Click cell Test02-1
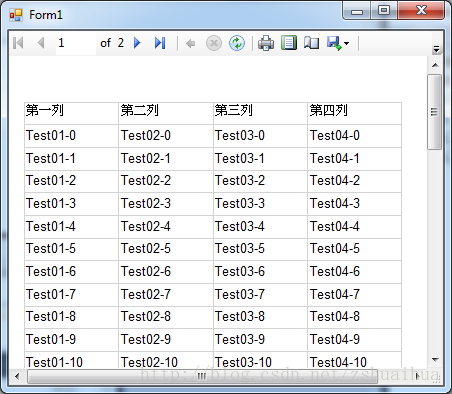The height and width of the screenshot is (394, 452). pyautogui.click(x=166, y=159)
